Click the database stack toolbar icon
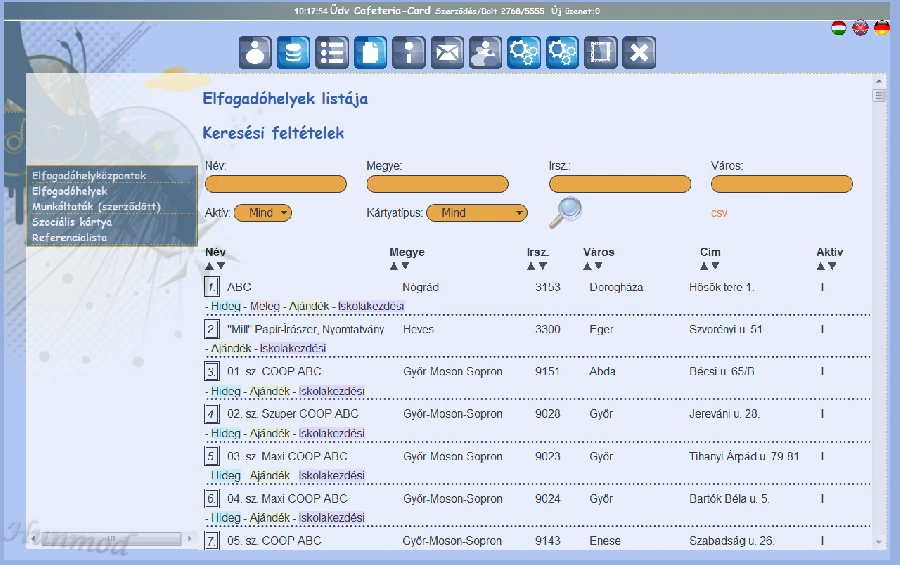The width and height of the screenshot is (900, 565). click(x=293, y=52)
